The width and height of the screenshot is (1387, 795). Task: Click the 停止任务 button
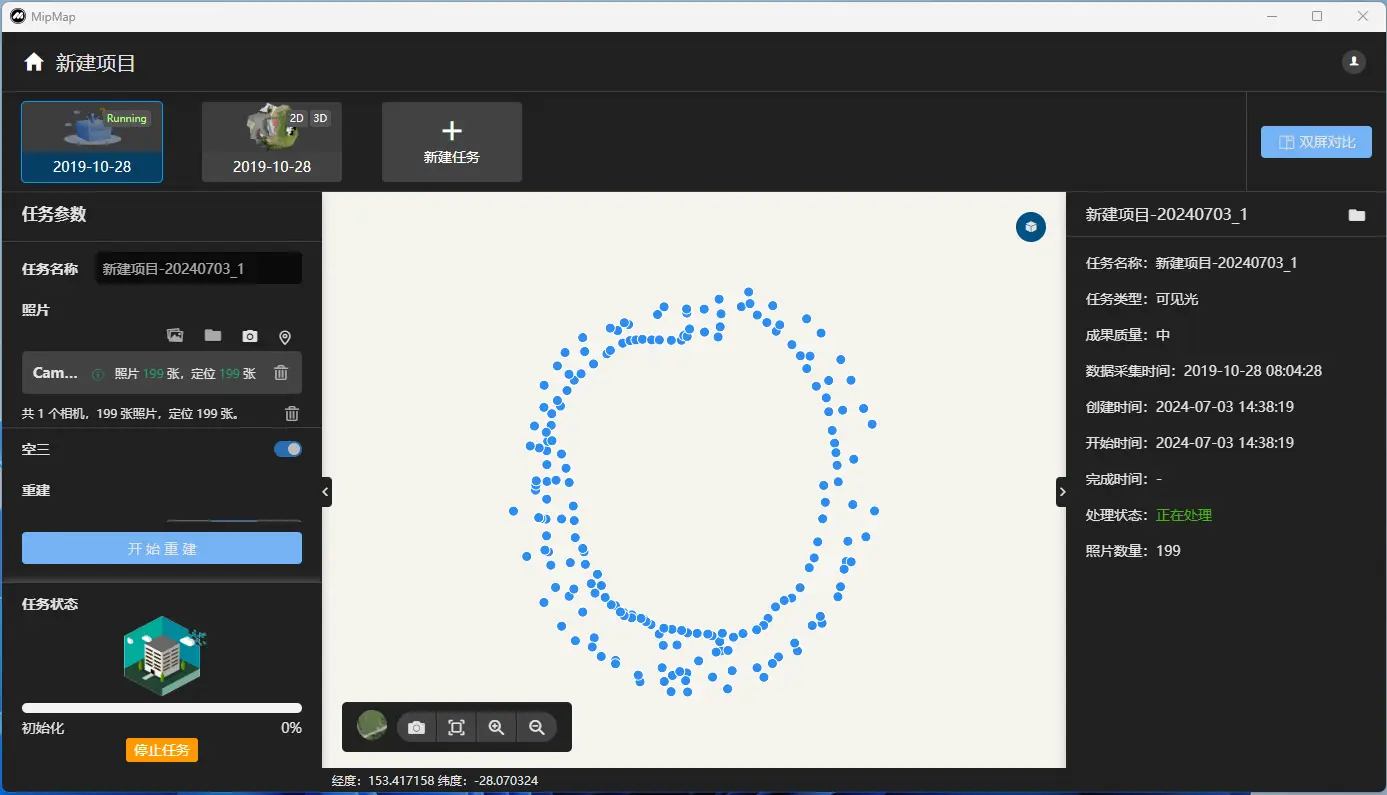point(162,750)
